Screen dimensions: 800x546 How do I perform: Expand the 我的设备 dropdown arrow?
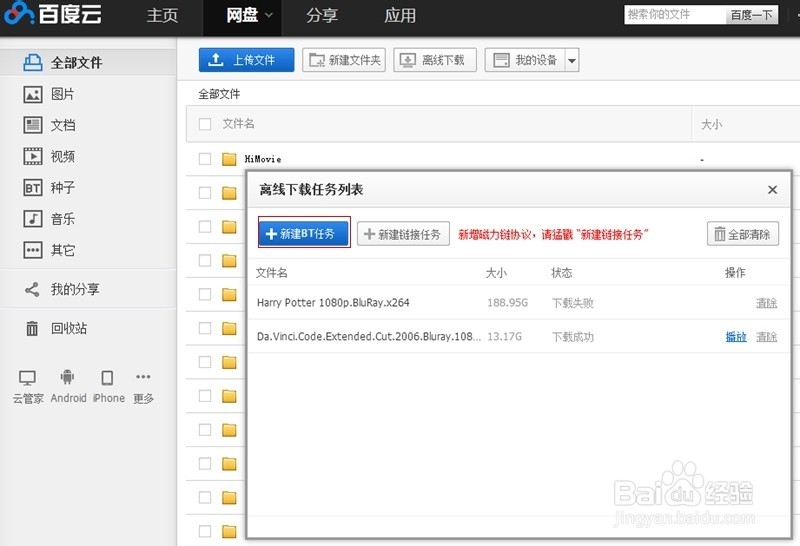click(572, 60)
